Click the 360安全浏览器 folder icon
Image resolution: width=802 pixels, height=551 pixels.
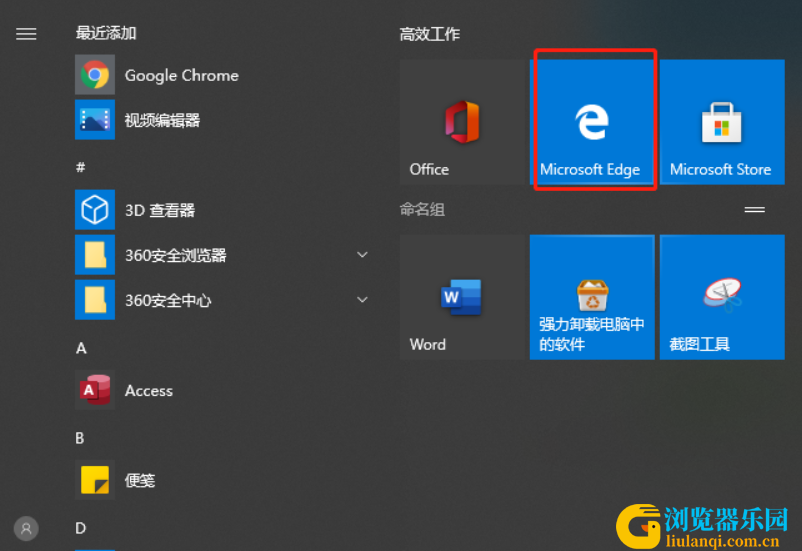[95, 255]
